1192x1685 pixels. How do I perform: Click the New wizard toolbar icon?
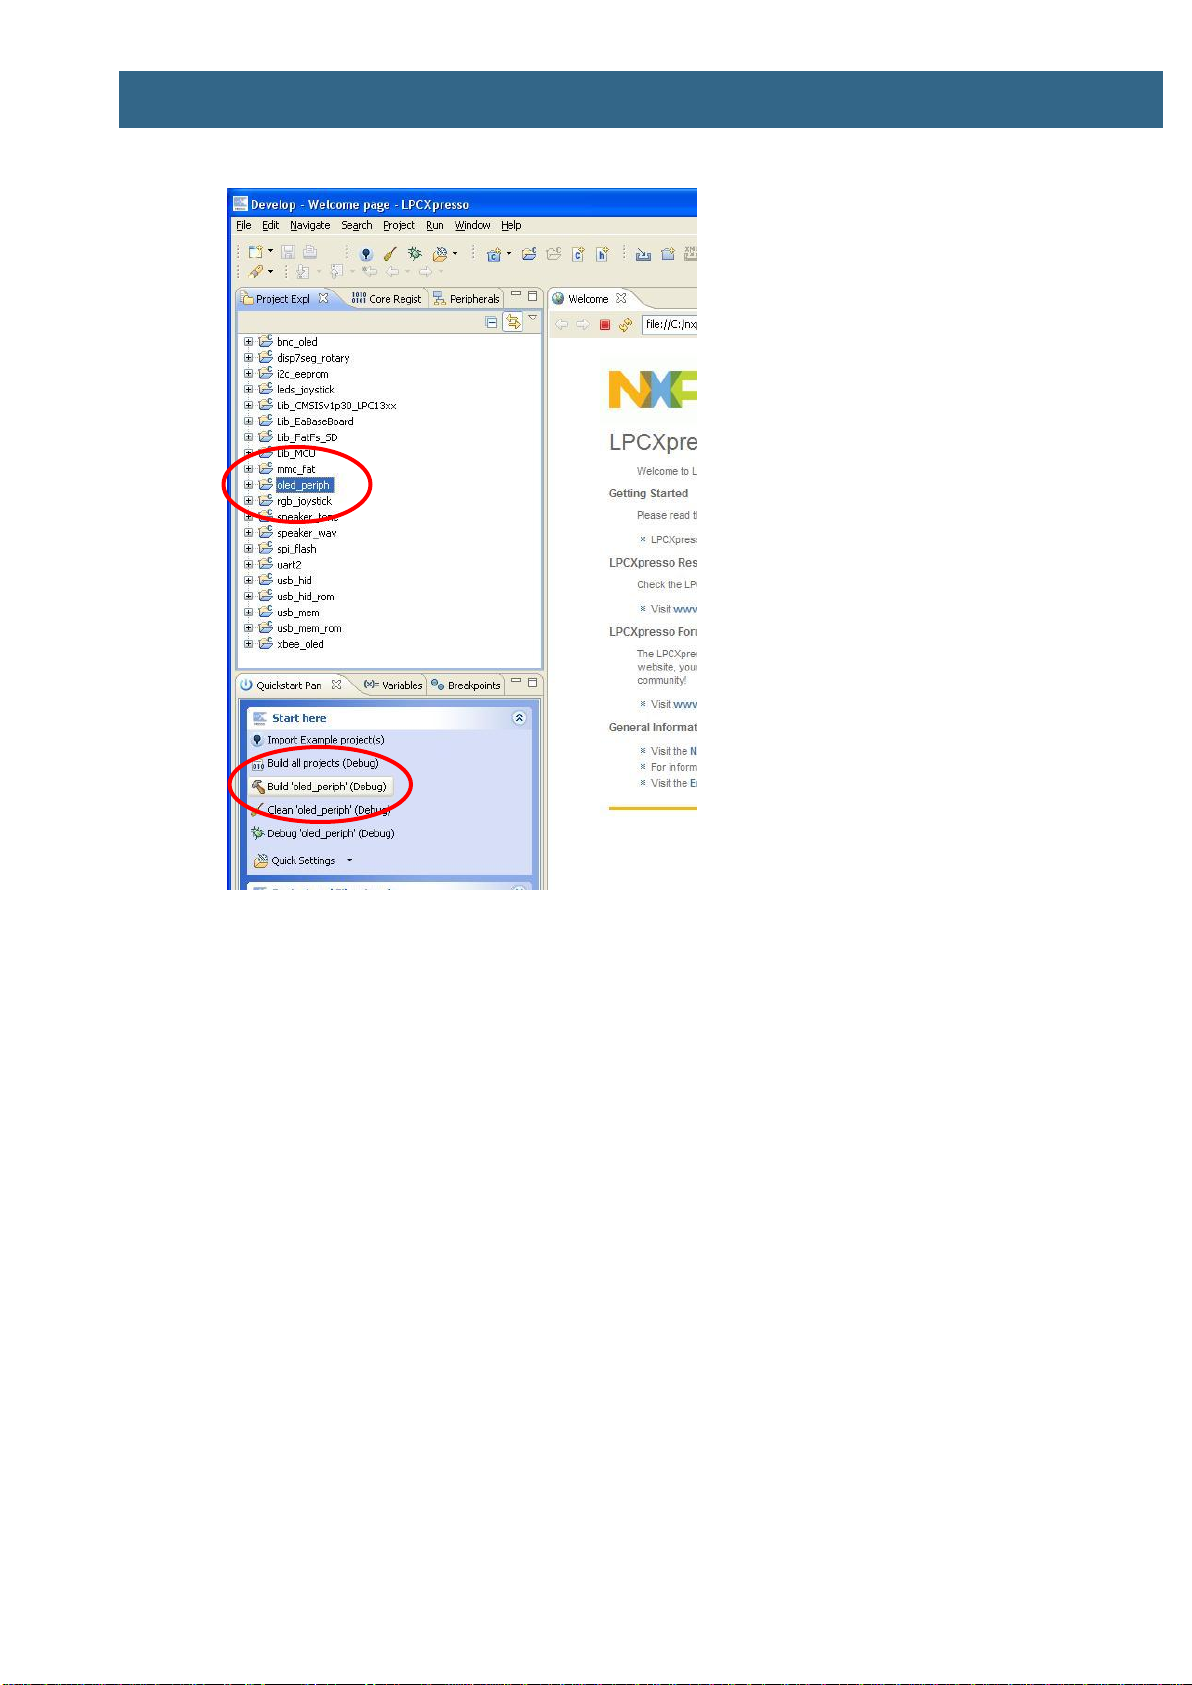[255, 253]
